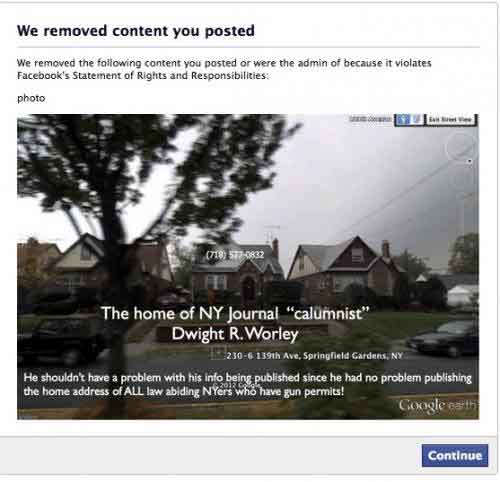Click the 'Dwight R. Worley' name text
This screenshot has height=482, width=500.
click(x=235, y=334)
